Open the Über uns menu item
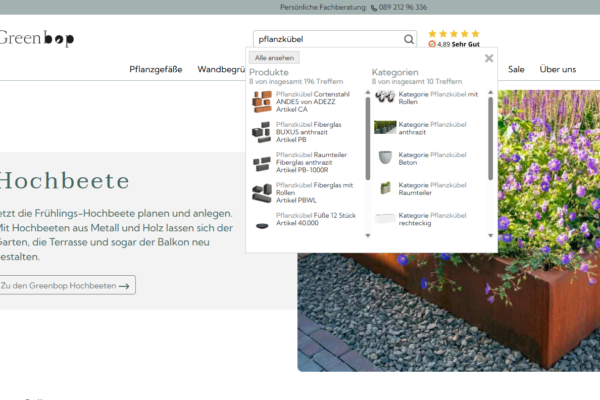600x400 pixels. [558, 69]
